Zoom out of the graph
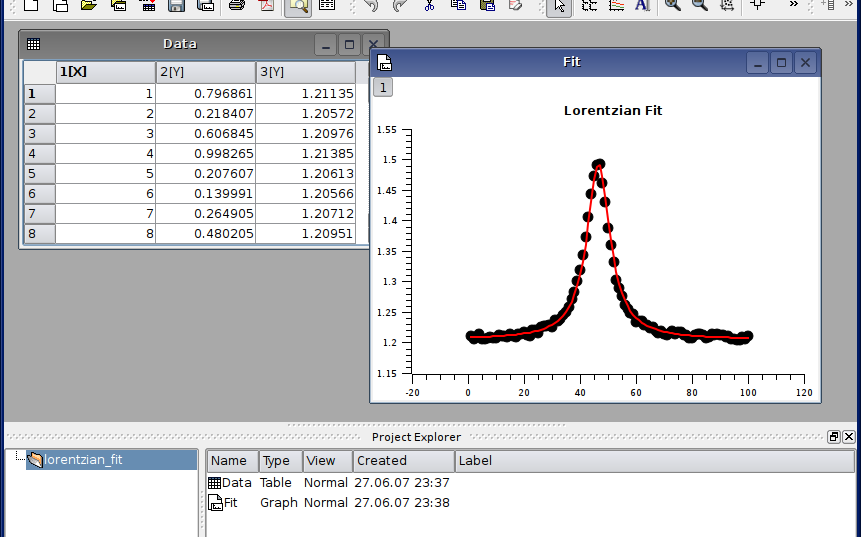Image resolution: width=861 pixels, height=537 pixels. pyautogui.click(x=700, y=5)
